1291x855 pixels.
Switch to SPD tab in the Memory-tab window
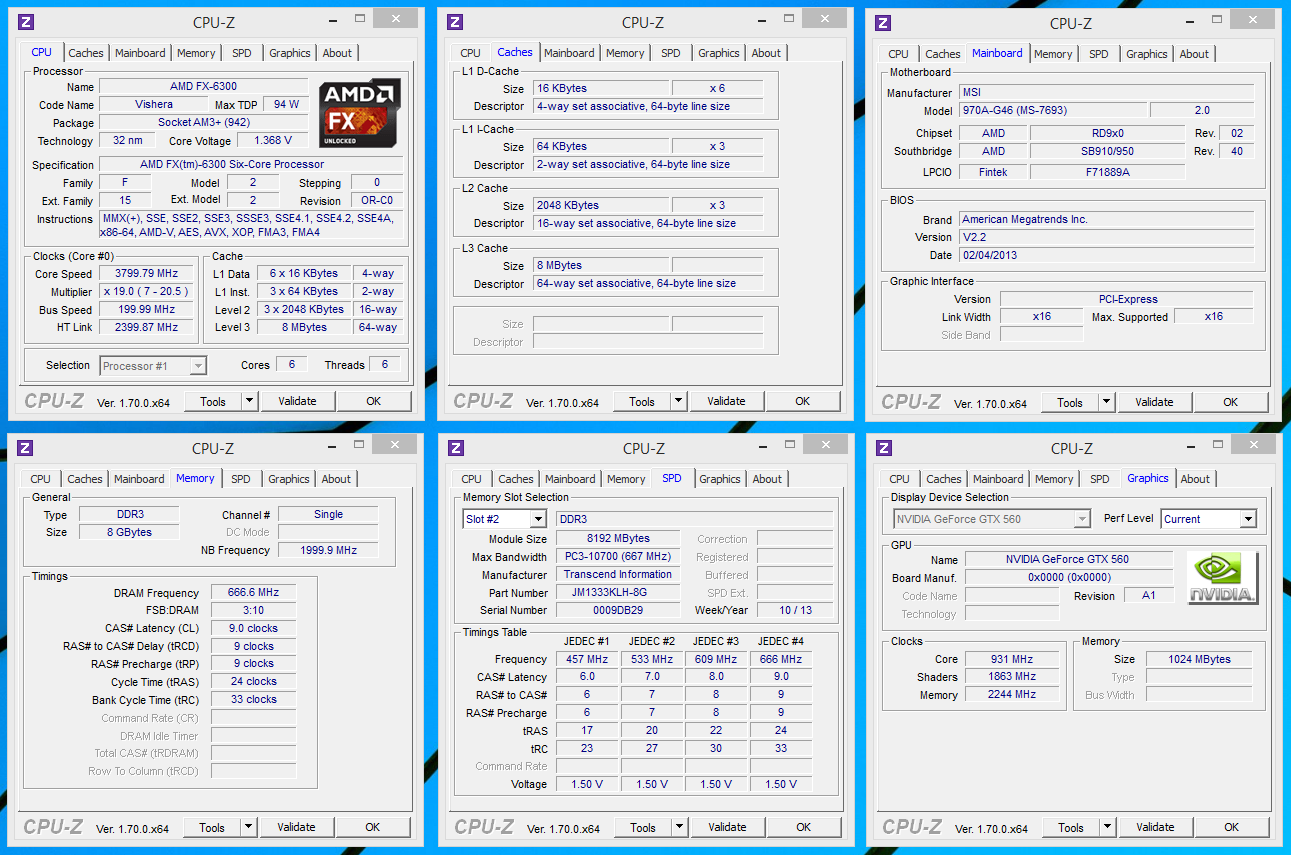pos(241,479)
